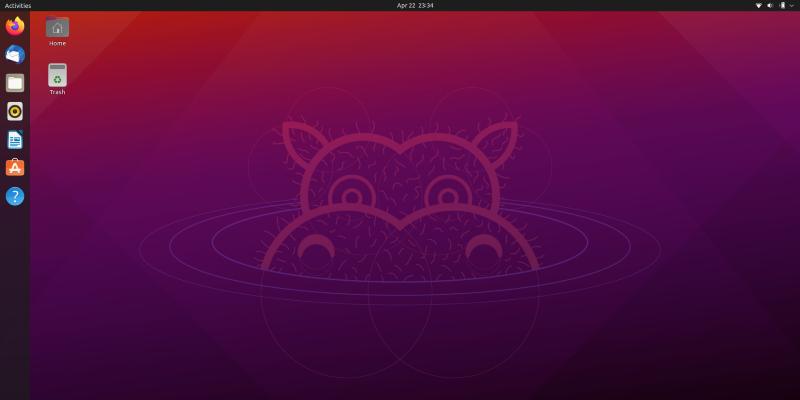This screenshot has height=400, width=800.
Task: Click the Home label text
Action: (x=57, y=43)
